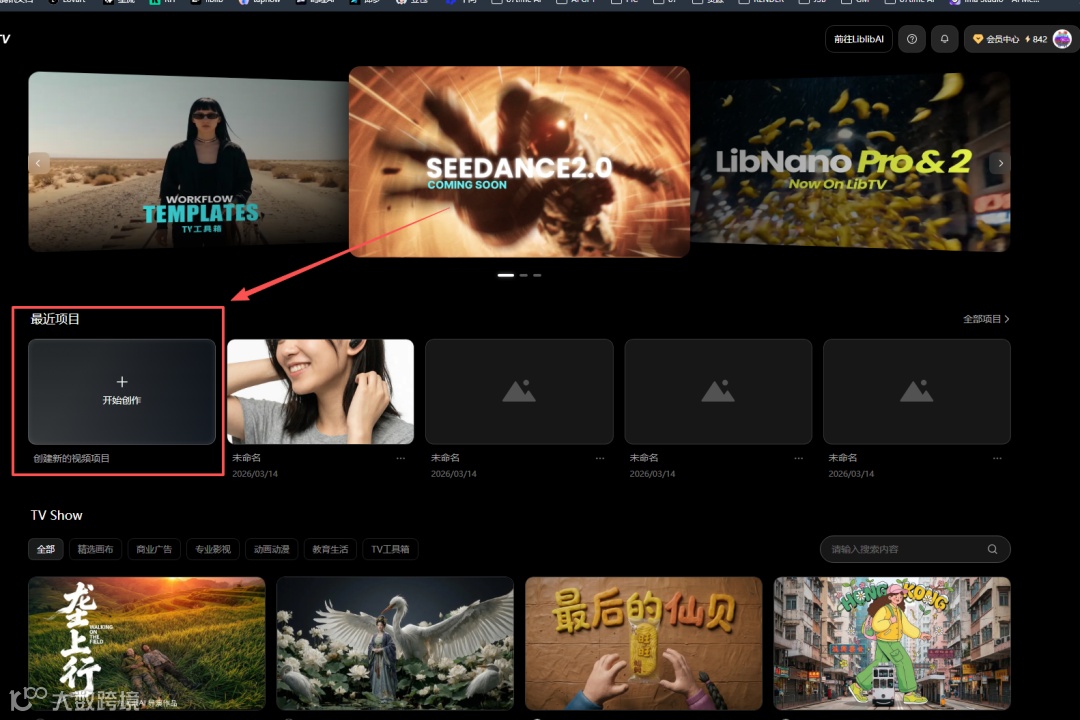Open the 垄上行 rice field show card

point(147,644)
